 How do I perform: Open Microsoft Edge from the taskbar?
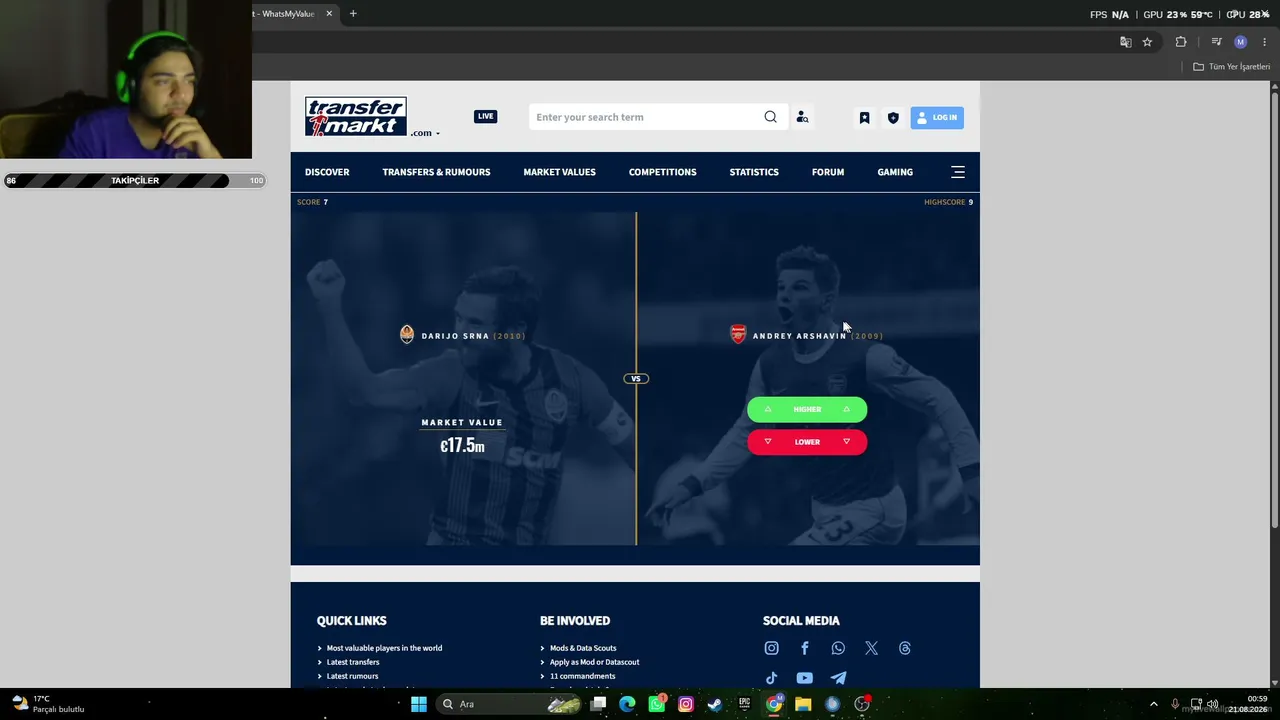click(627, 704)
